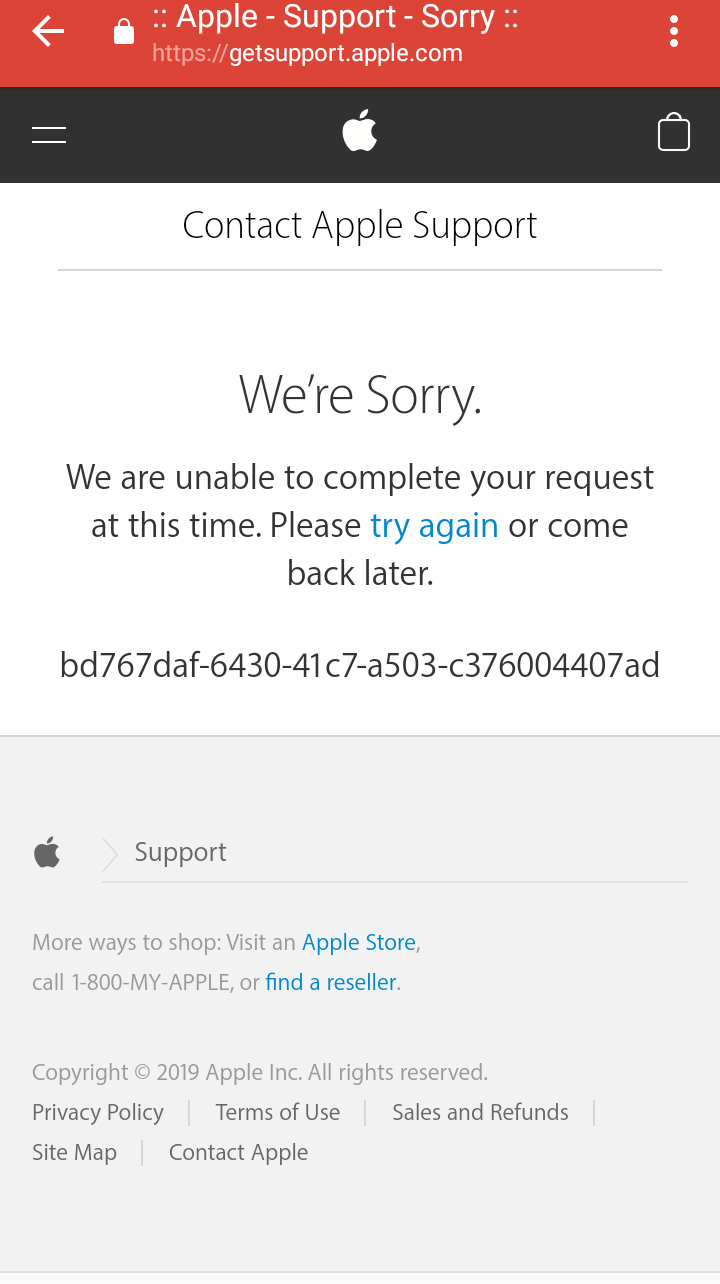Tap the browser back arrow

pos(47,33)
